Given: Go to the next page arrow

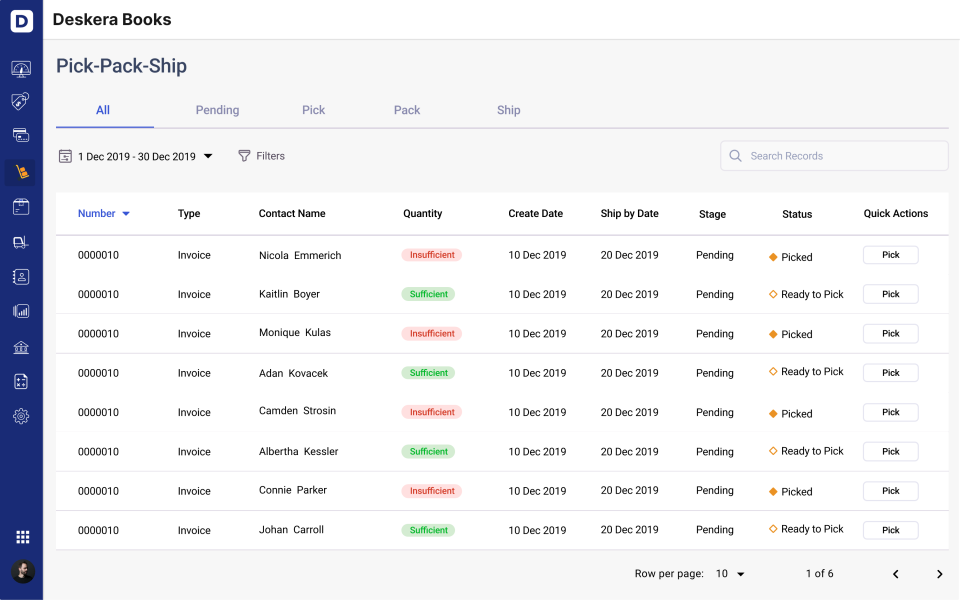Looking at the screenshot, I should (939, 574).
